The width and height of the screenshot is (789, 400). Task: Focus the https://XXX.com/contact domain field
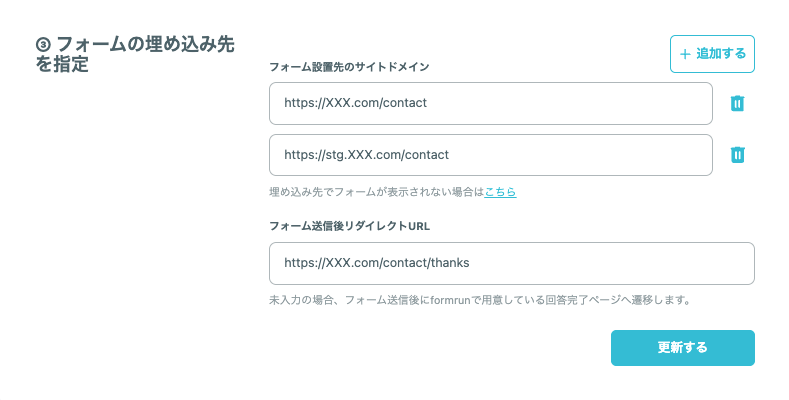[x=491, y=103]
